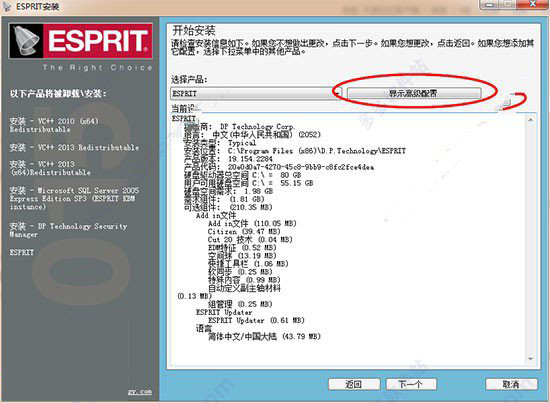
Task: Click the ESPRIT installer title bar icon
Action: [x=7, y=6]
